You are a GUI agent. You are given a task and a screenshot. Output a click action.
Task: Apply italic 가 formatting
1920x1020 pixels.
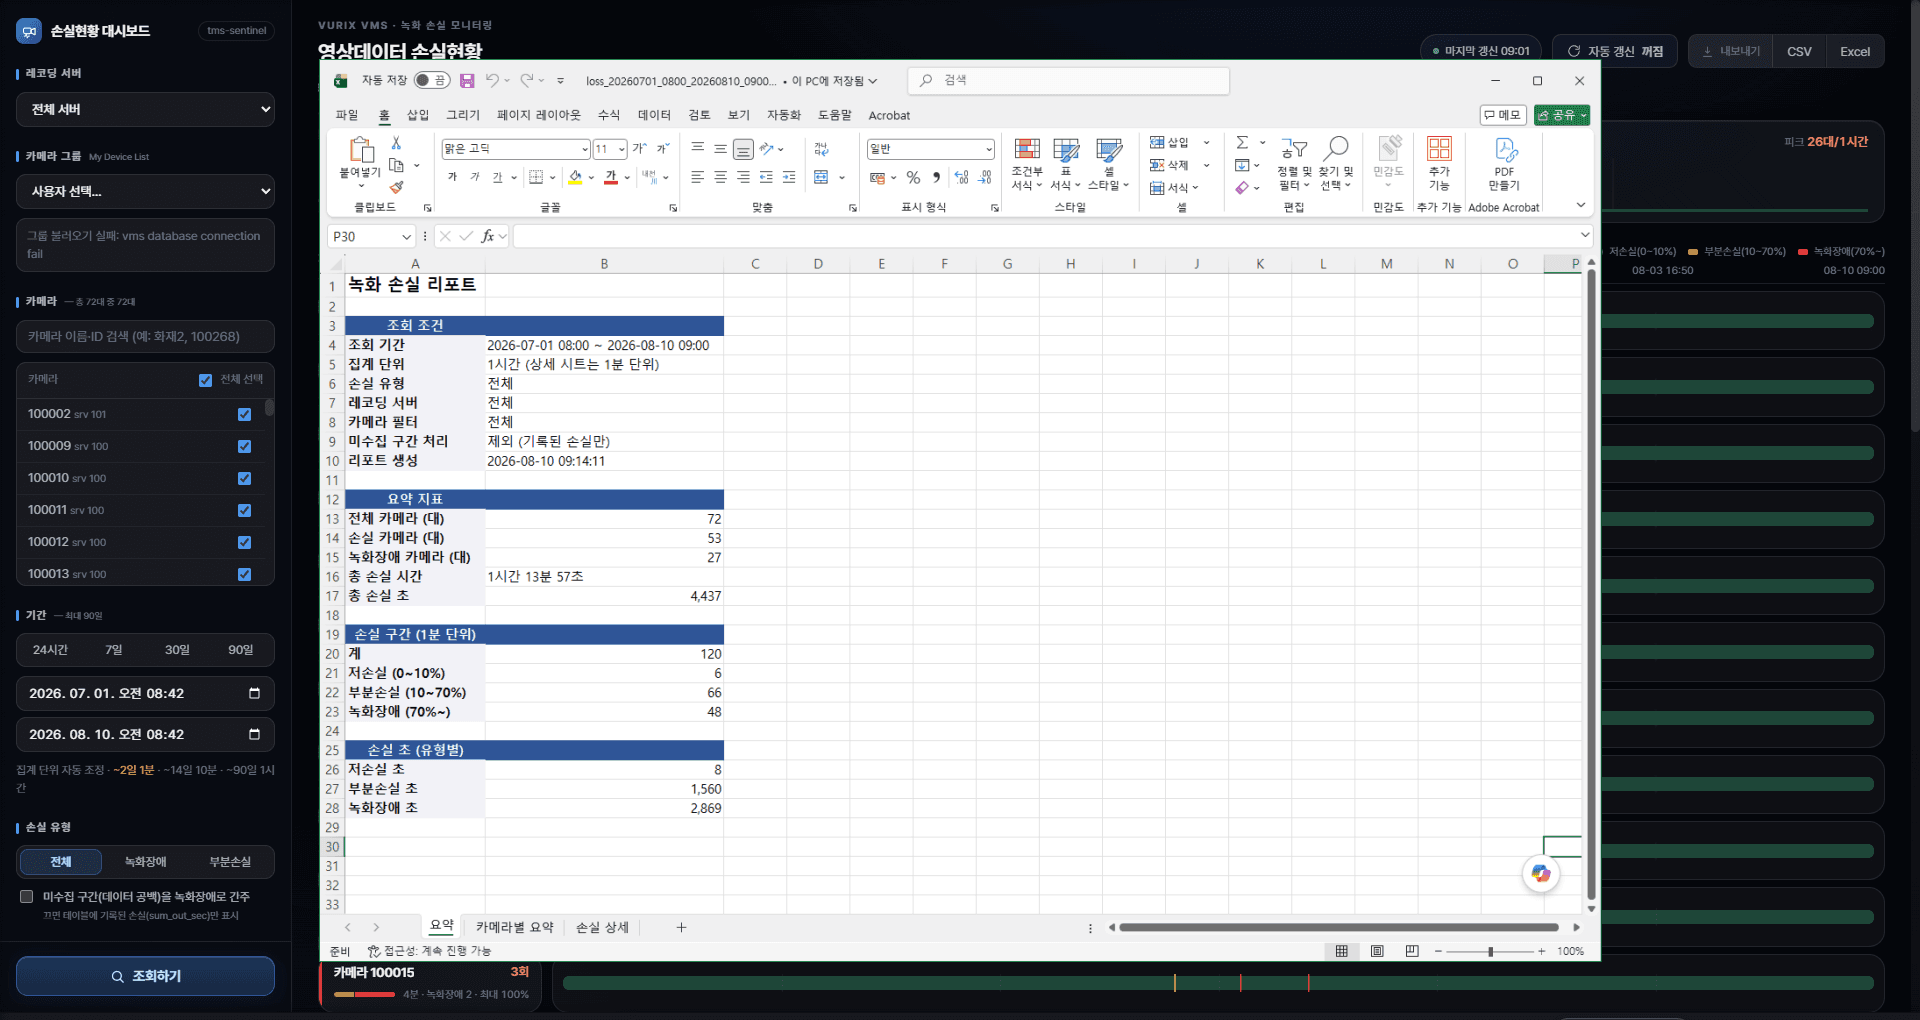tap(475, 177)
